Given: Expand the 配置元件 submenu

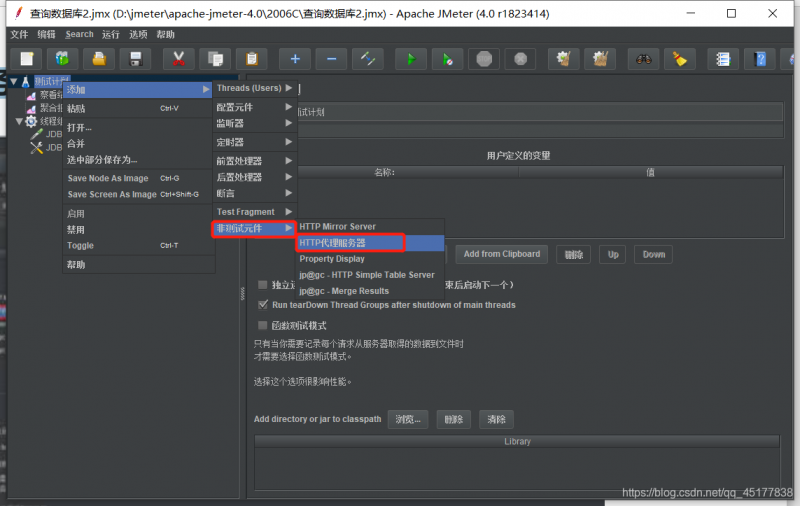Looking at the screenshot, I should [254, 107].
